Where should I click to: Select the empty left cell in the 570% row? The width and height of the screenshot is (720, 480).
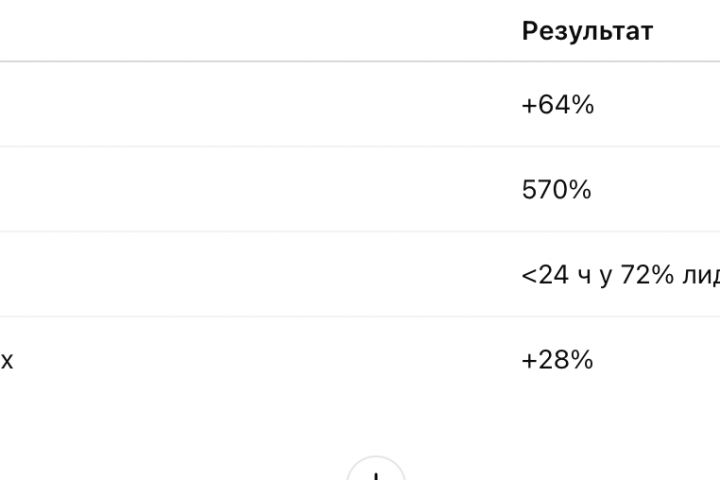point(250,190)
